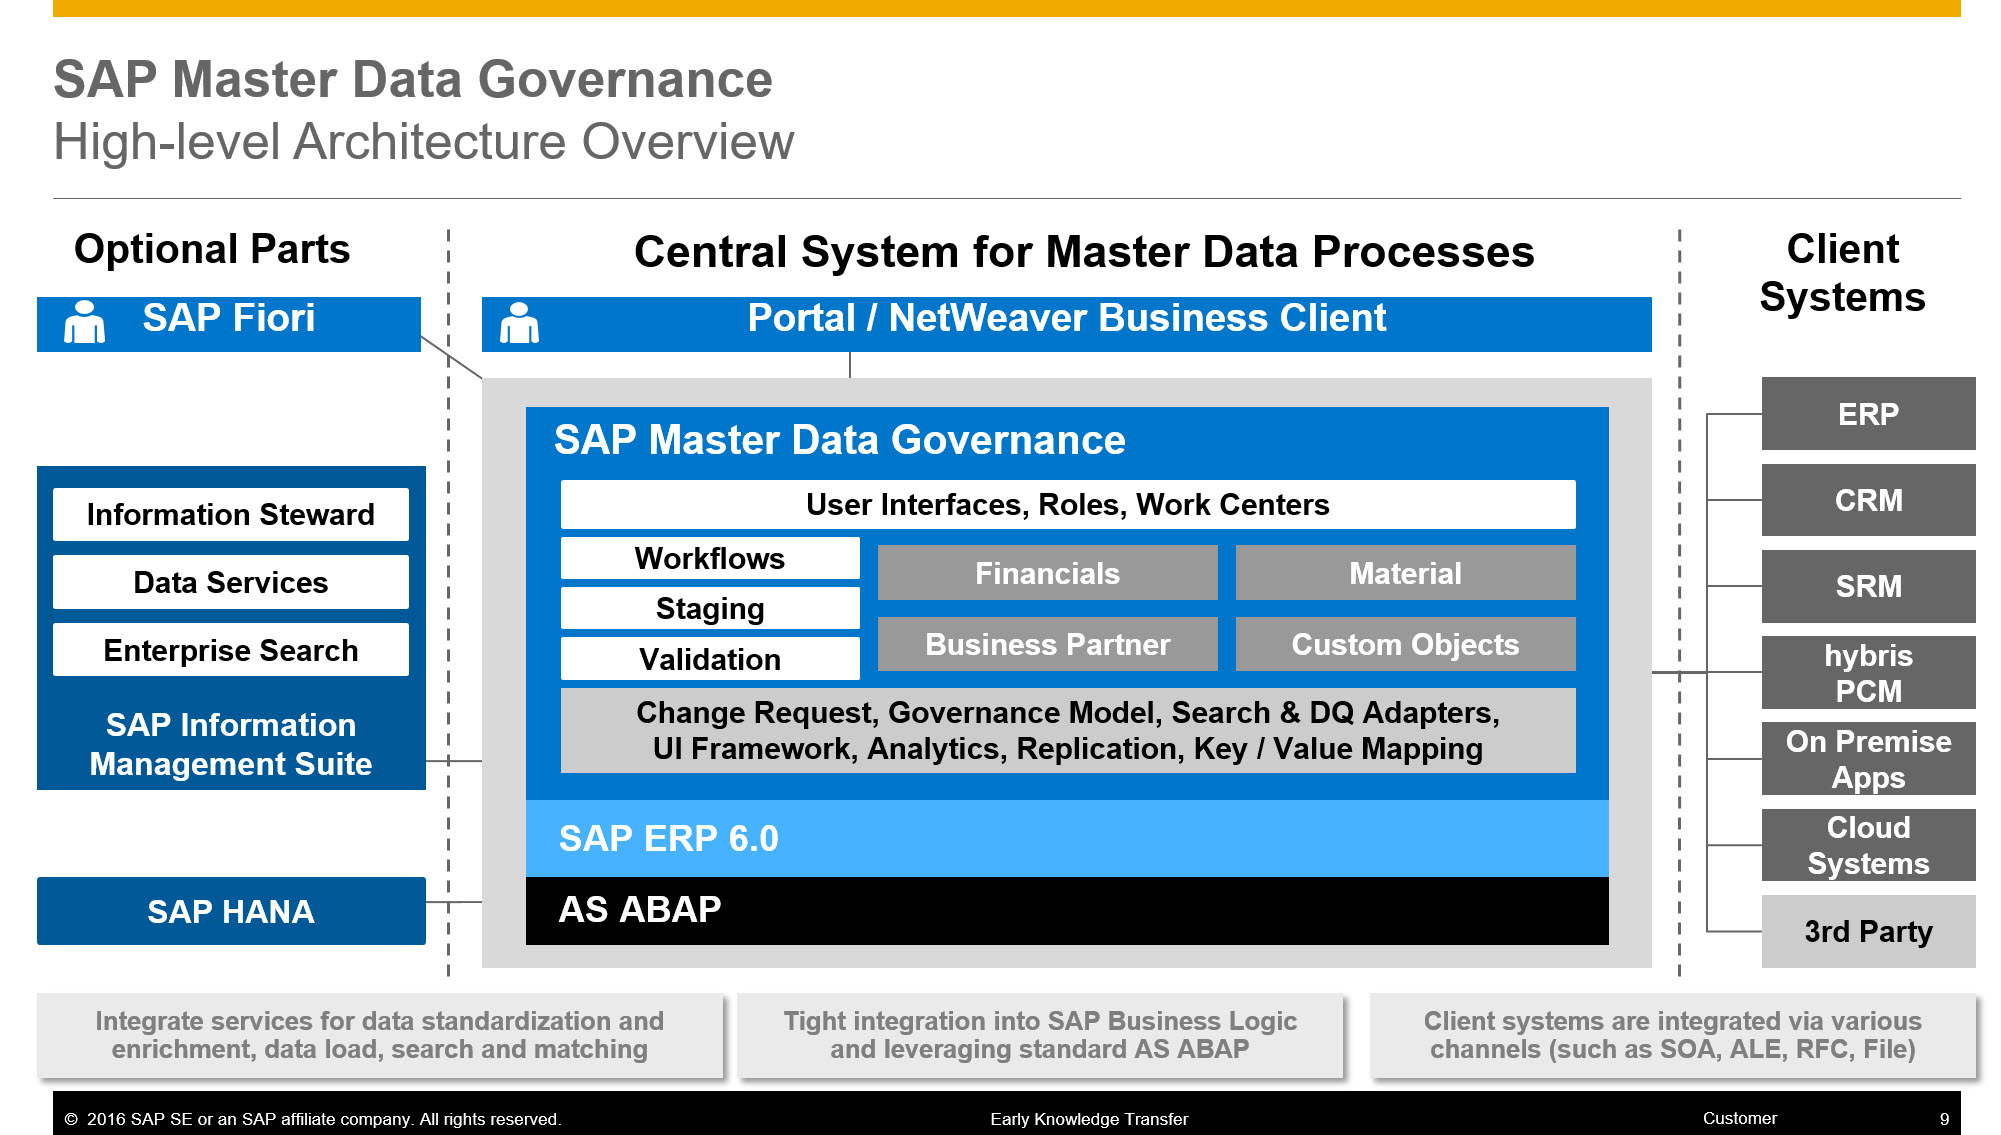This screenshot has width=2001, height=1135.
Task: Click the Custom Objects domain box
Action: (1406, 644)
